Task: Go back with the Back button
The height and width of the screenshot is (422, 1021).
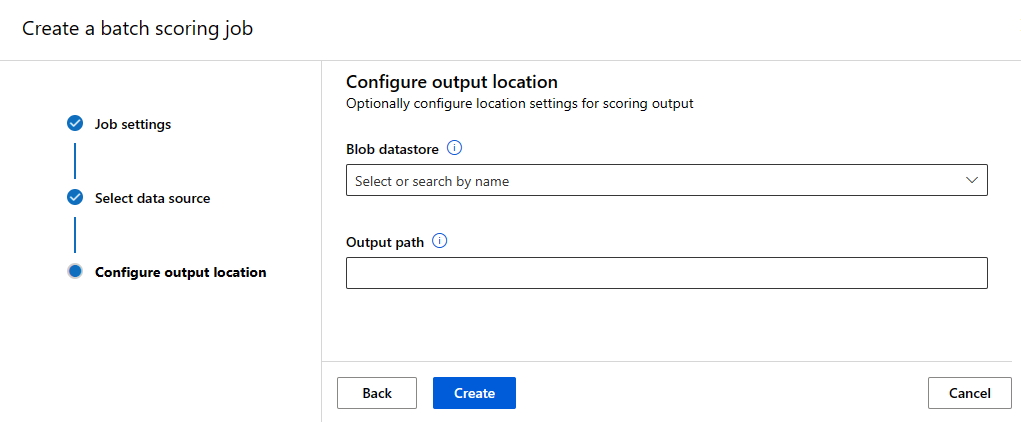Action: [x=377, y=393]
